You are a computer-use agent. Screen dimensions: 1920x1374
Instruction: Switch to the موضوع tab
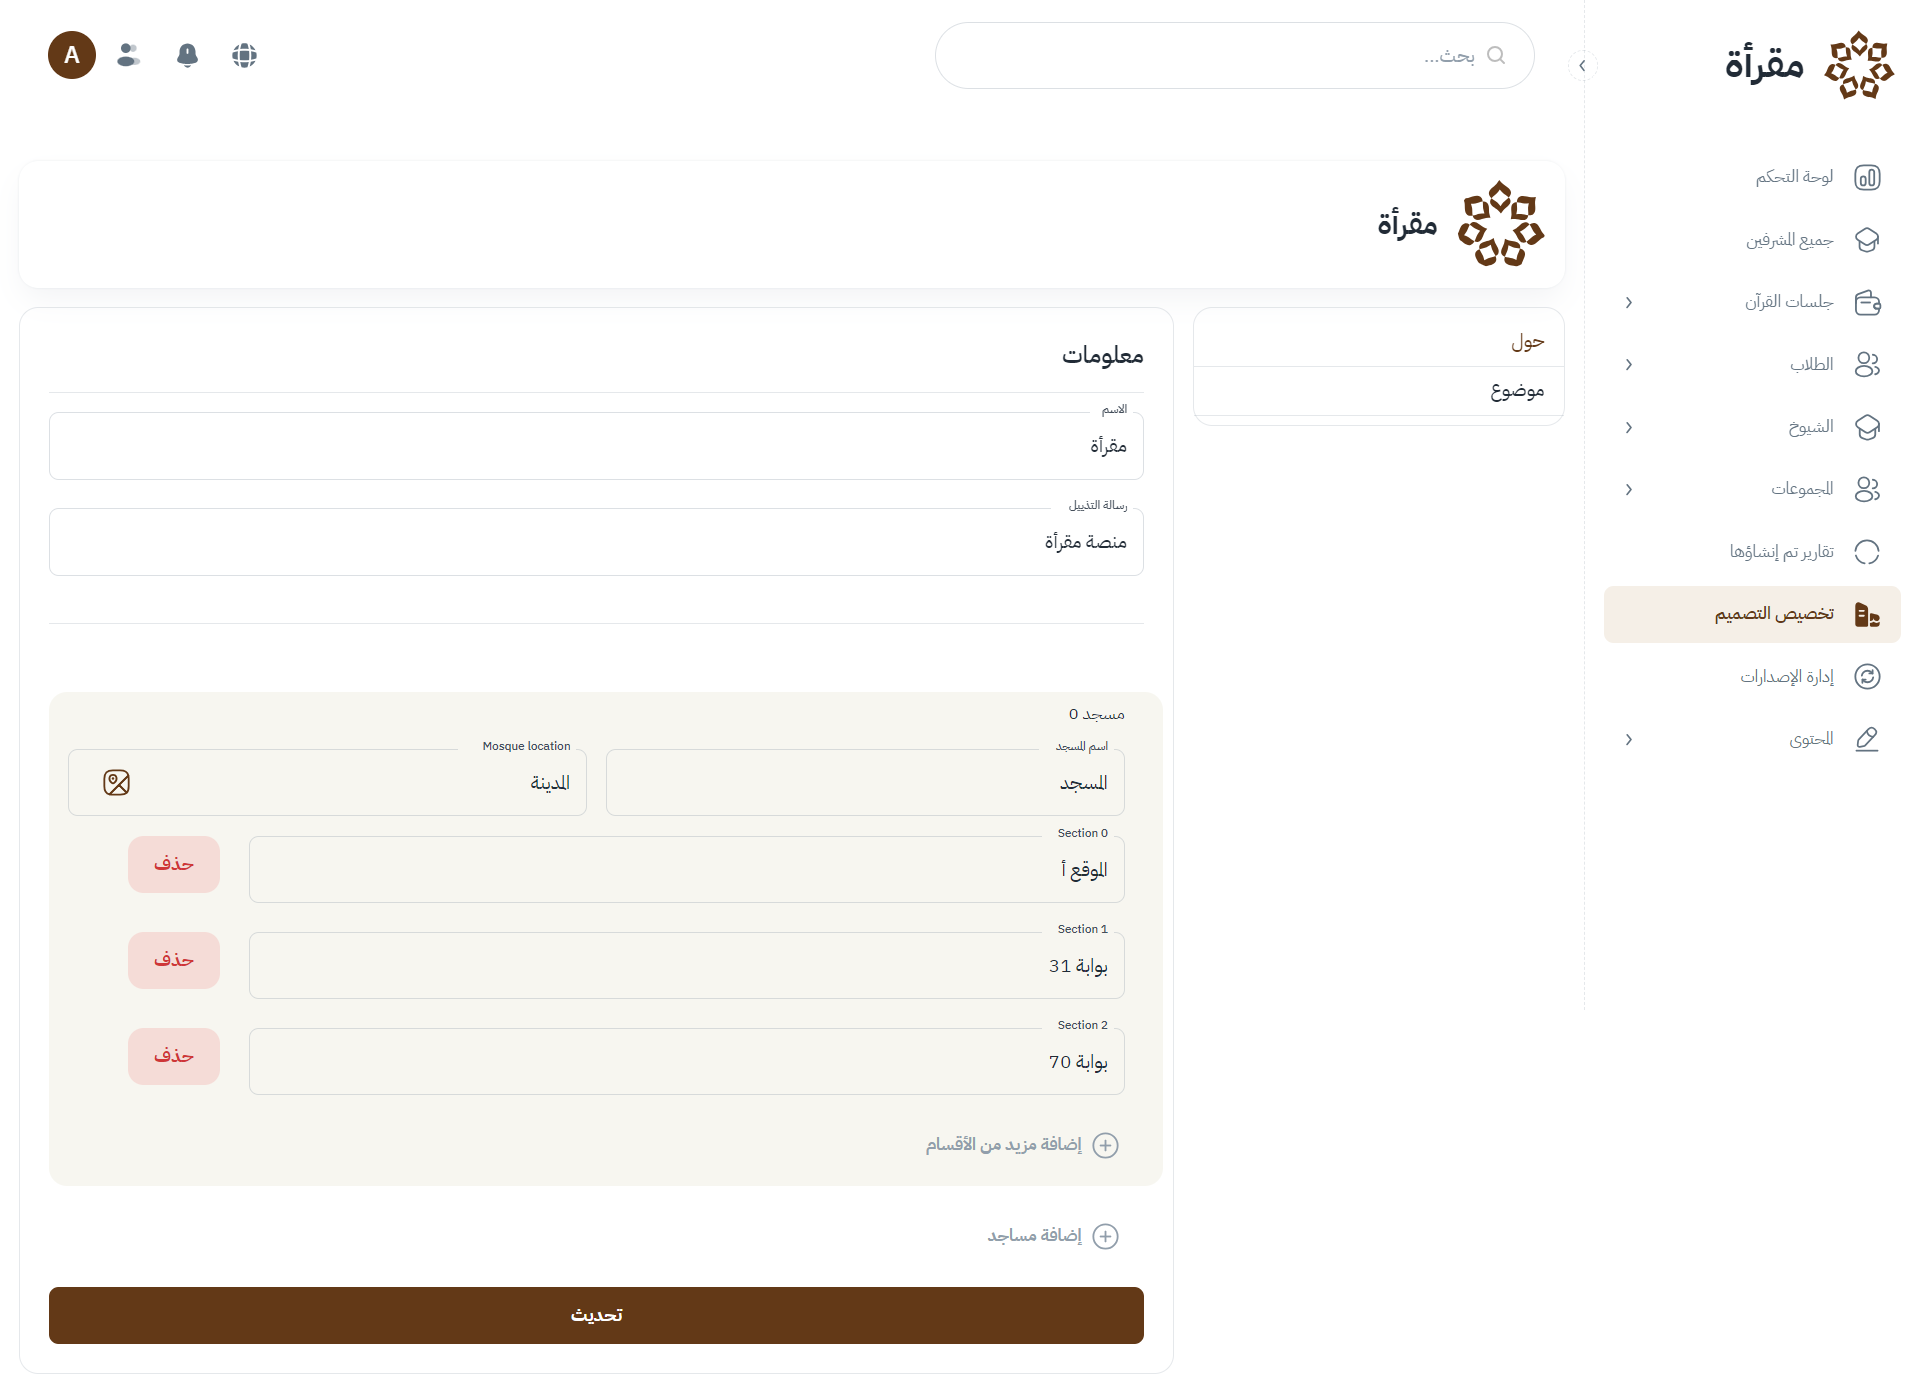[1516, 391]
